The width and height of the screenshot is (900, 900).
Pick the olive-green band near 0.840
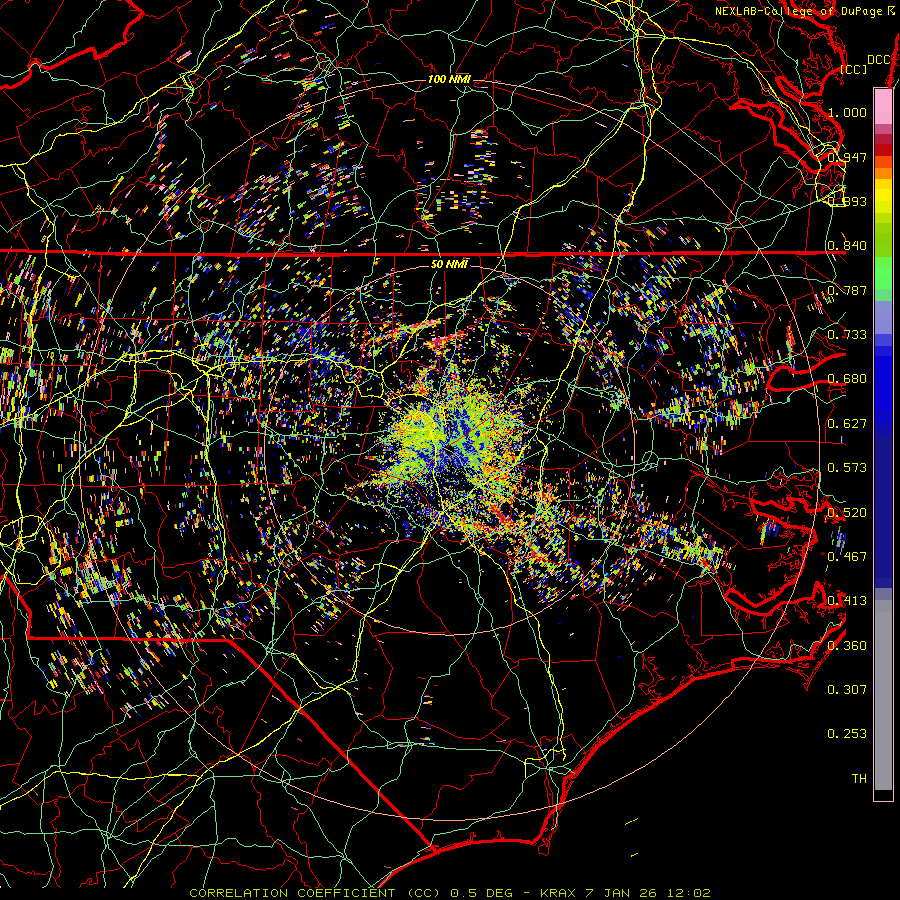pyautogui.click(x=883, y=240)
